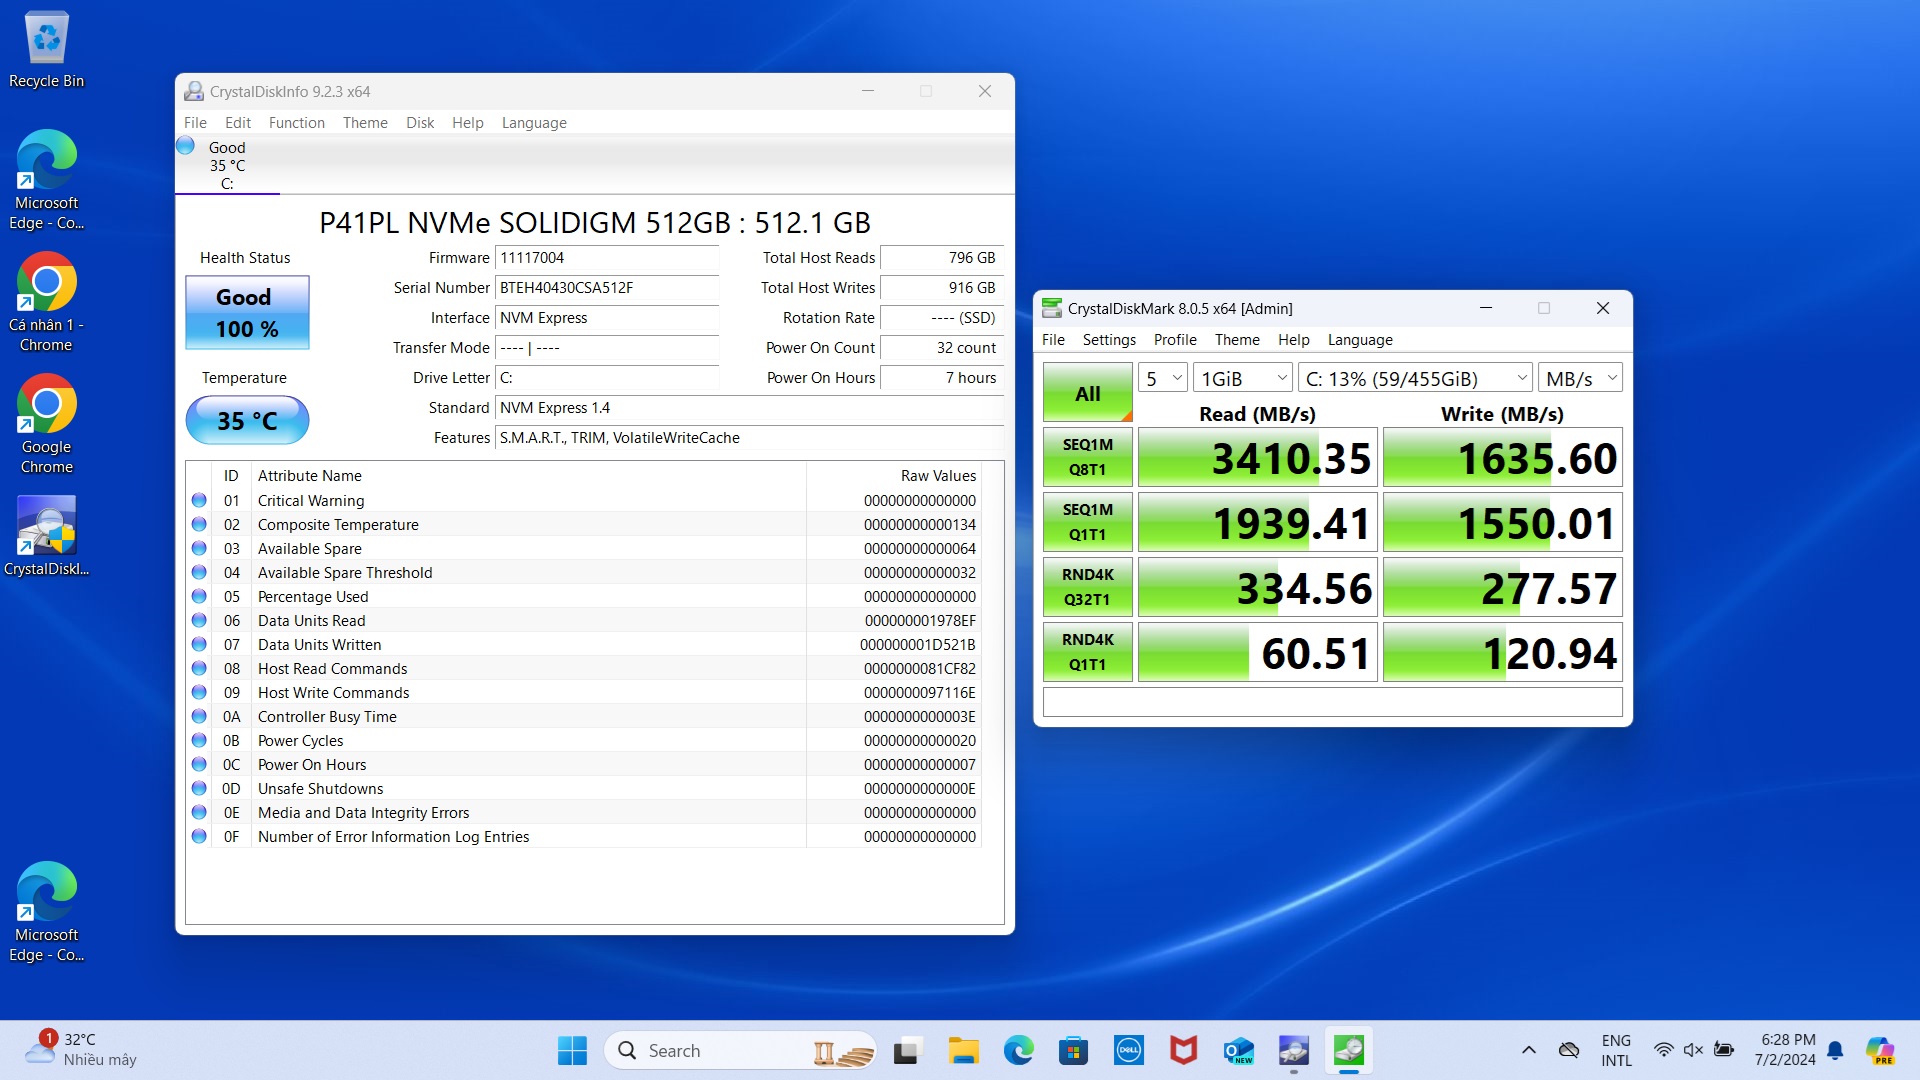
Task: Run the SEQ1M Q1T1 test
Action: (x=1088, y=522)
